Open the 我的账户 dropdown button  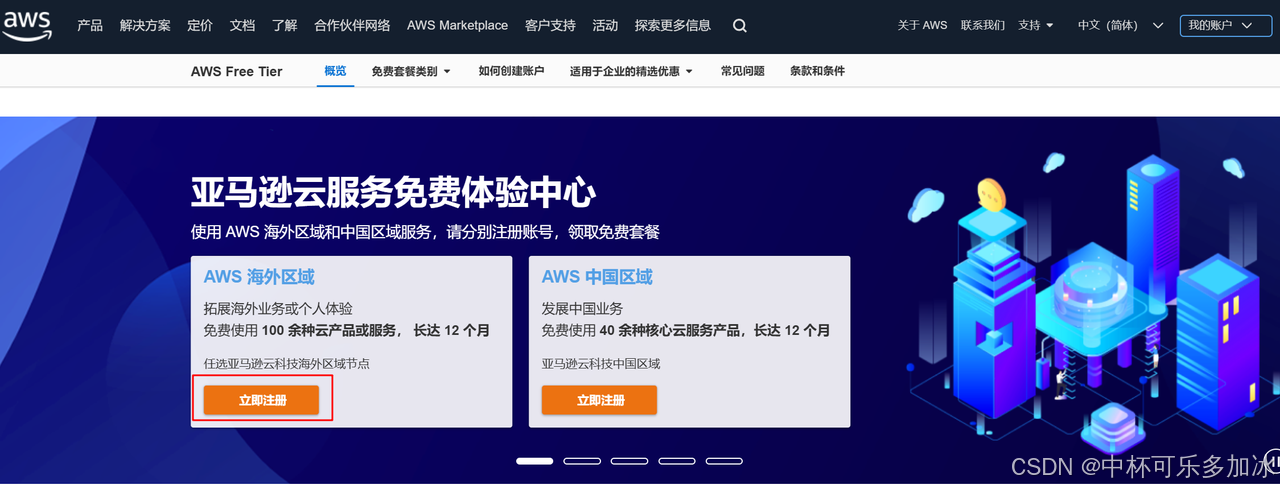tap(1225, 26)
